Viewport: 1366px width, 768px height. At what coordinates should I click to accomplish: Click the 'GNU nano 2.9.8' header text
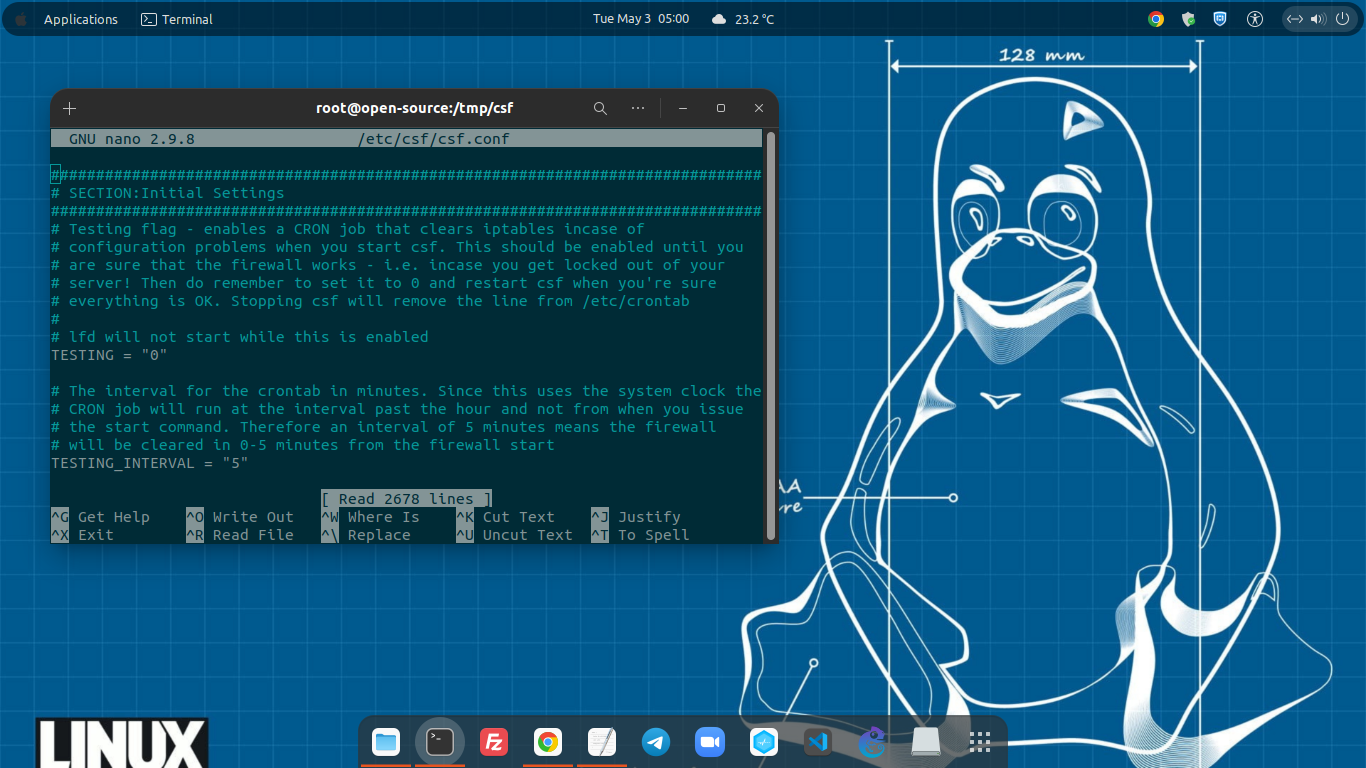[131, 139]
